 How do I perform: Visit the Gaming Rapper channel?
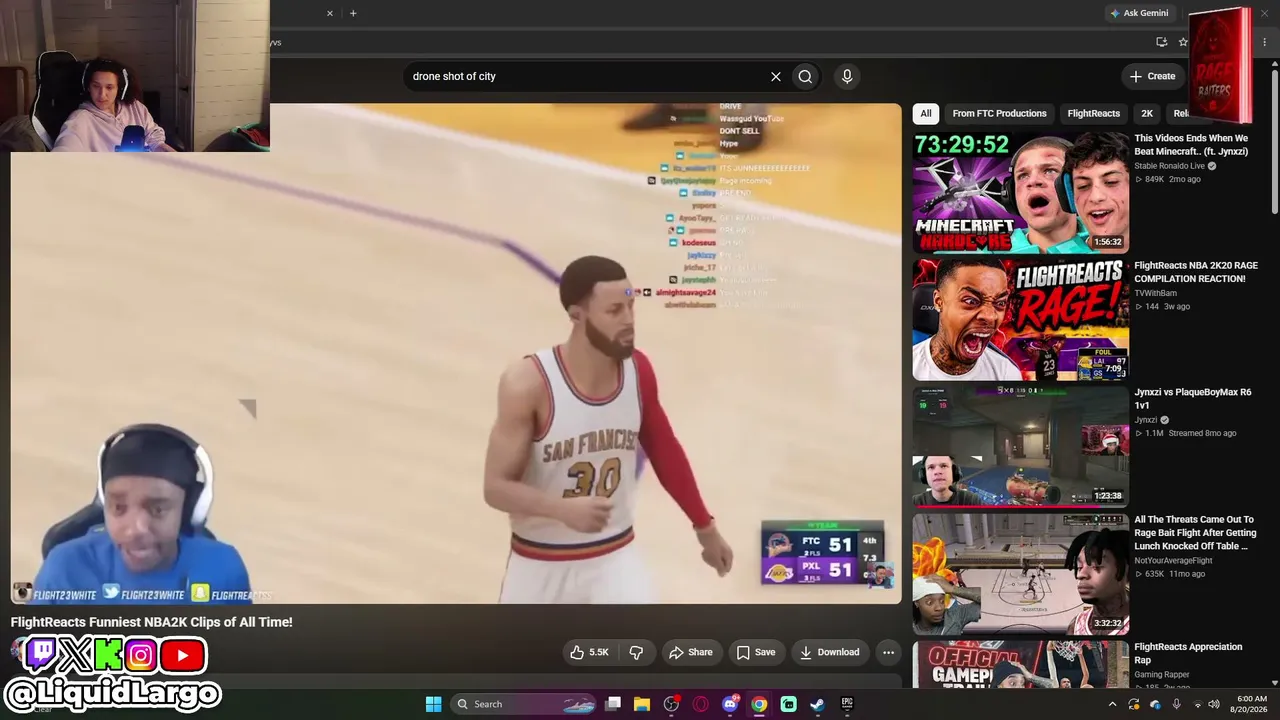pos(1162,675)
